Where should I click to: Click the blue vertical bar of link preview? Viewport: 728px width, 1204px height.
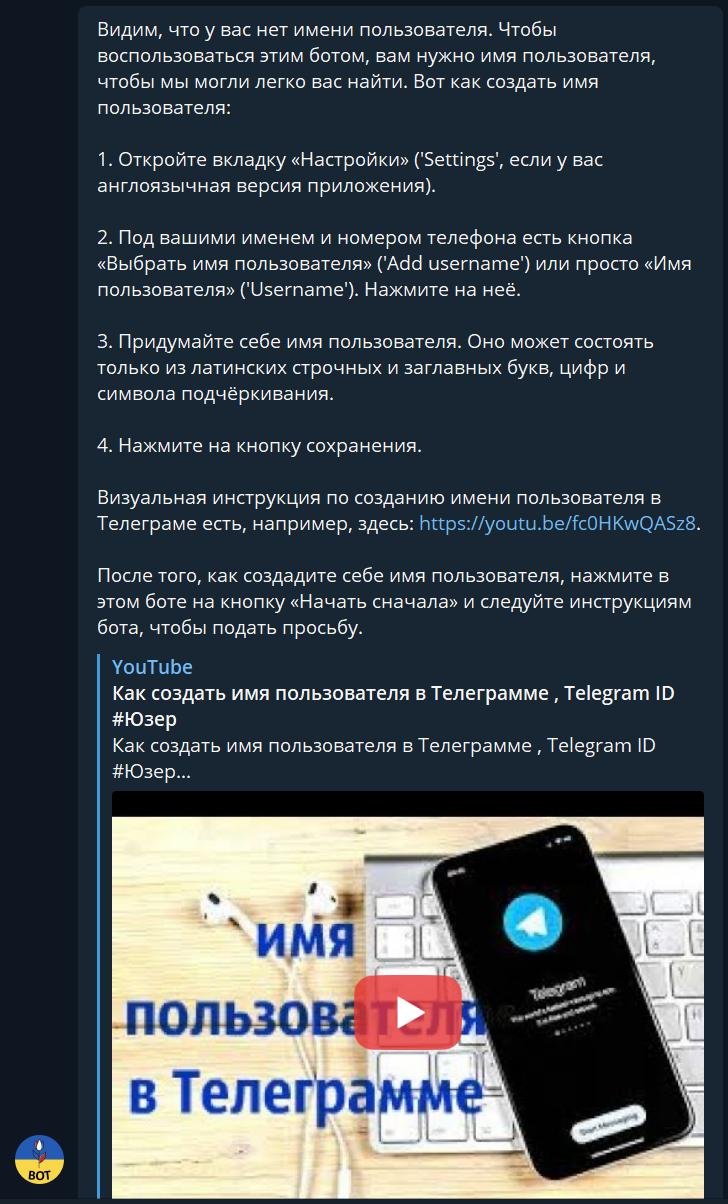99,925
